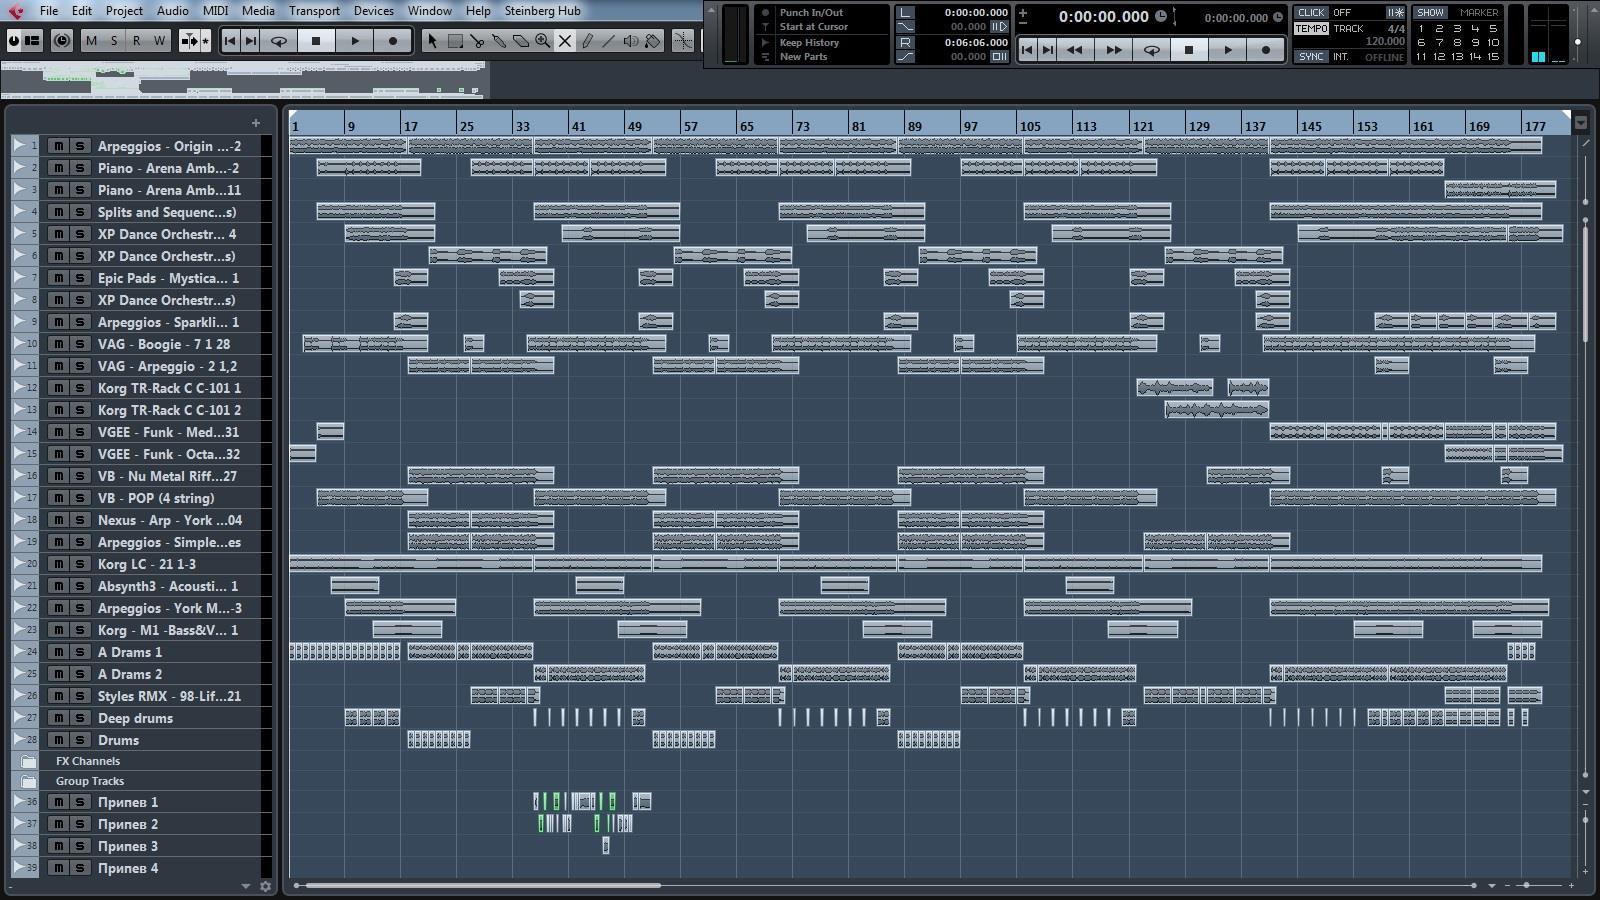Screen dimensions: 1600x900
Task: Toggle the CLICK metronome button
Action: (x=1311, y=13)
